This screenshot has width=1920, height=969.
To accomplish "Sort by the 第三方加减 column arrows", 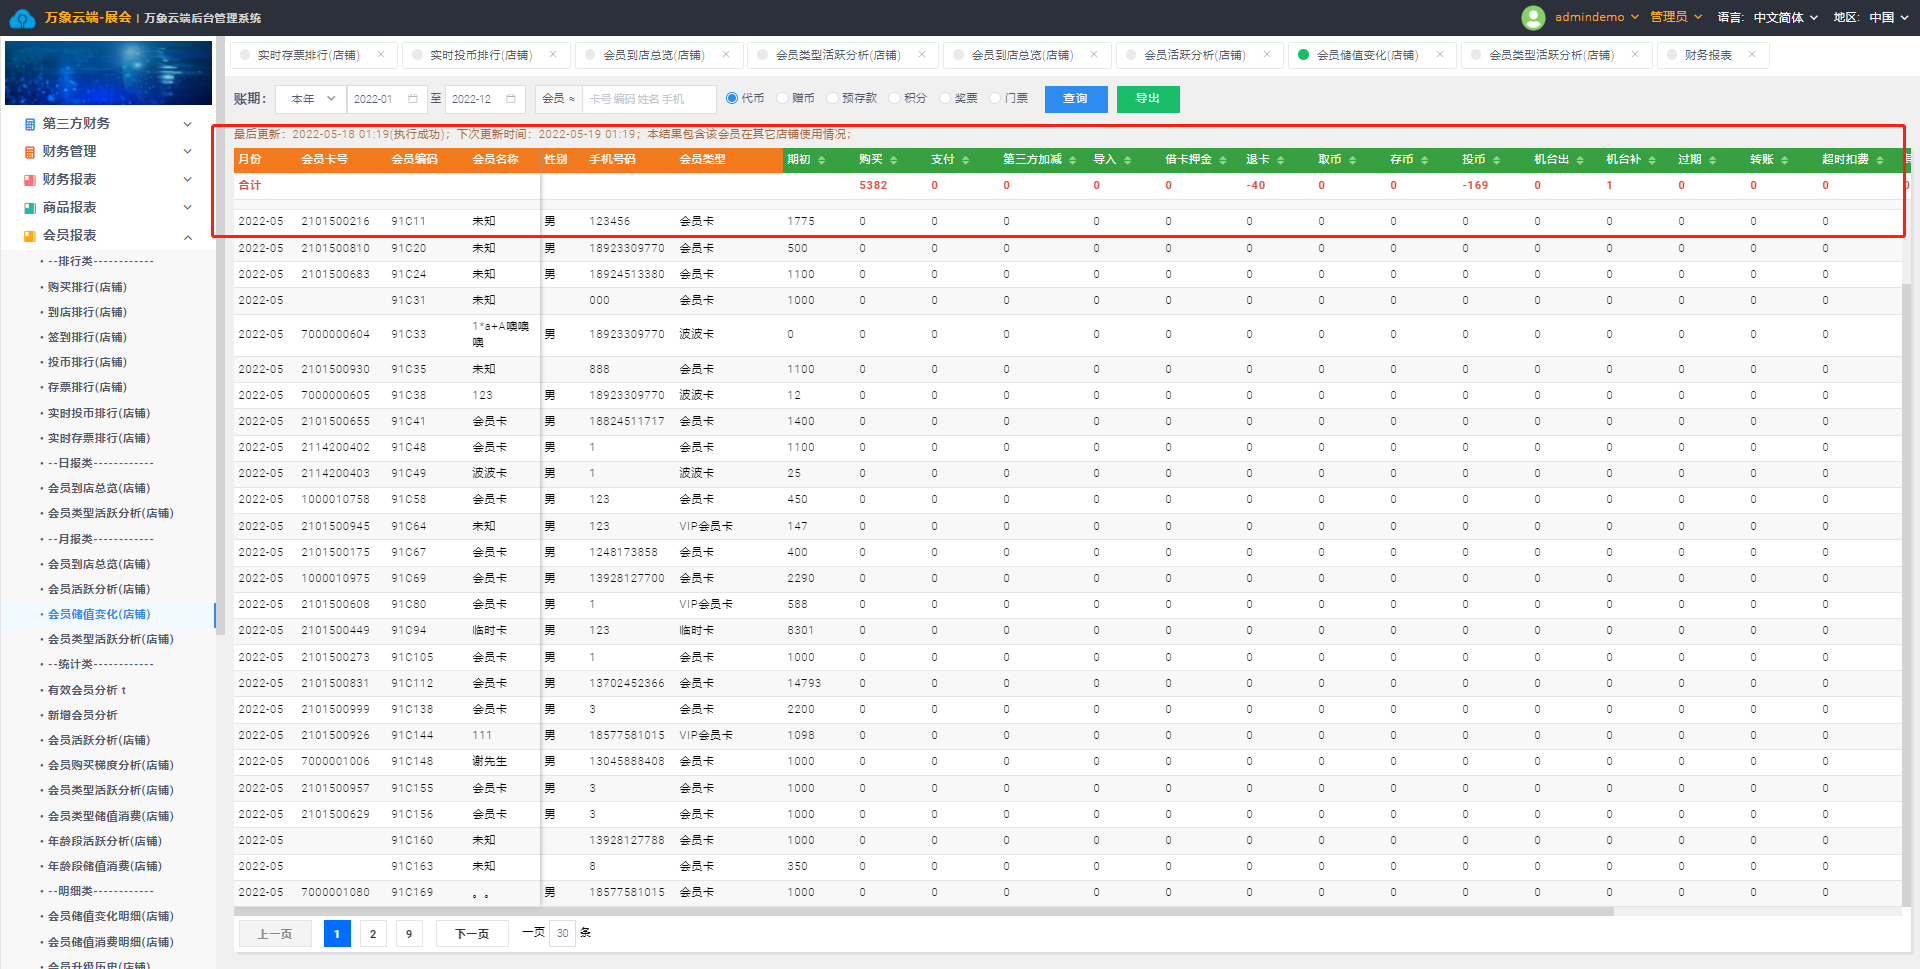I will click(1073, 160).
